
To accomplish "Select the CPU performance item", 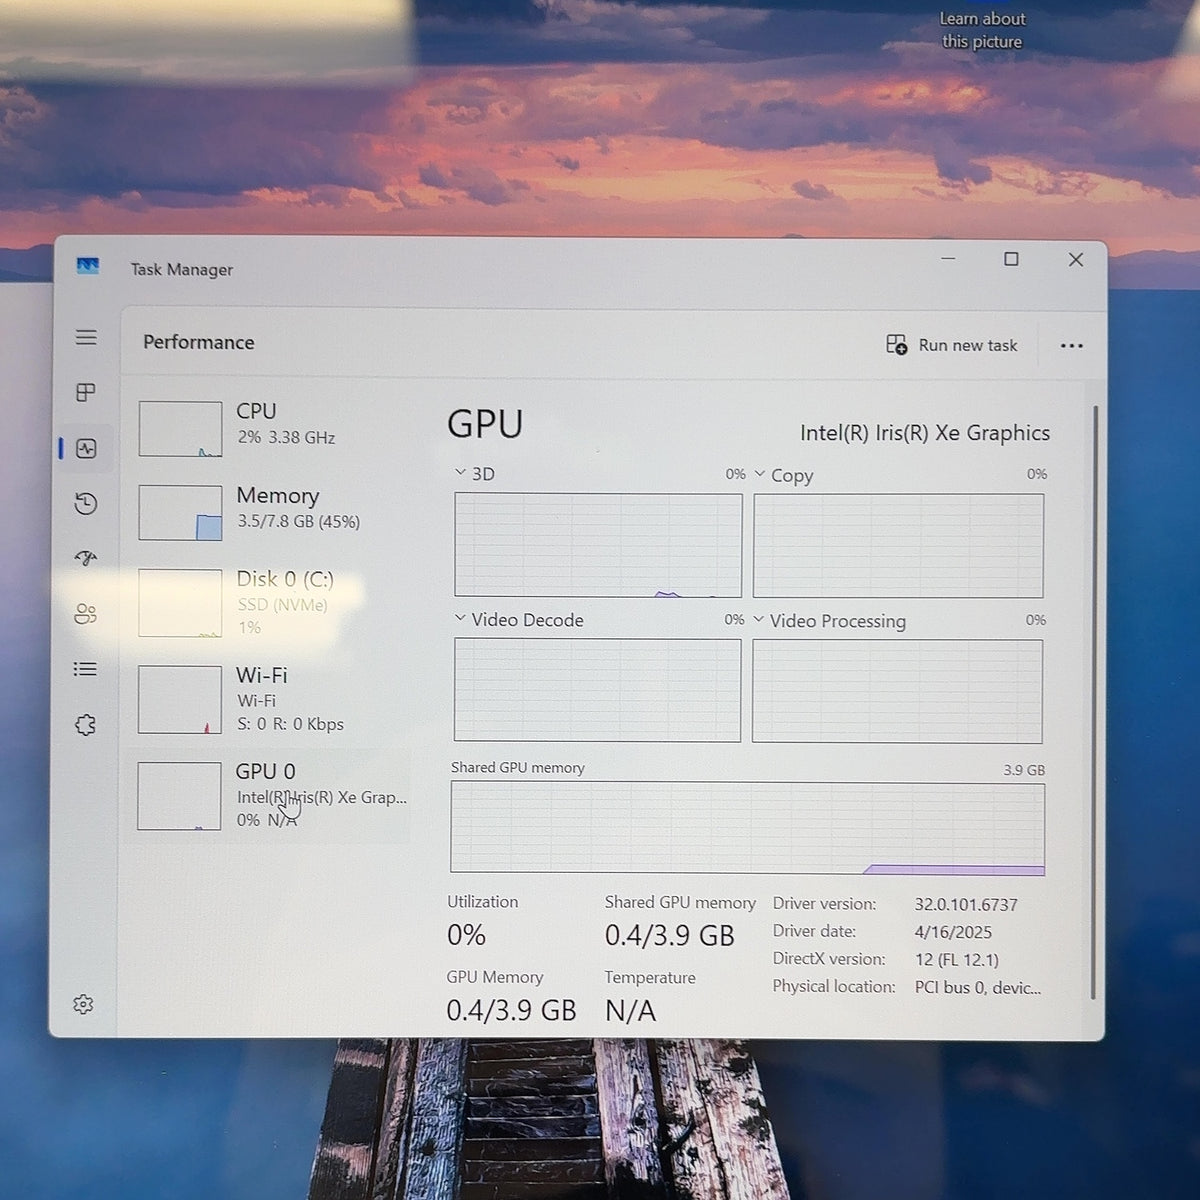I will (268, 428).
